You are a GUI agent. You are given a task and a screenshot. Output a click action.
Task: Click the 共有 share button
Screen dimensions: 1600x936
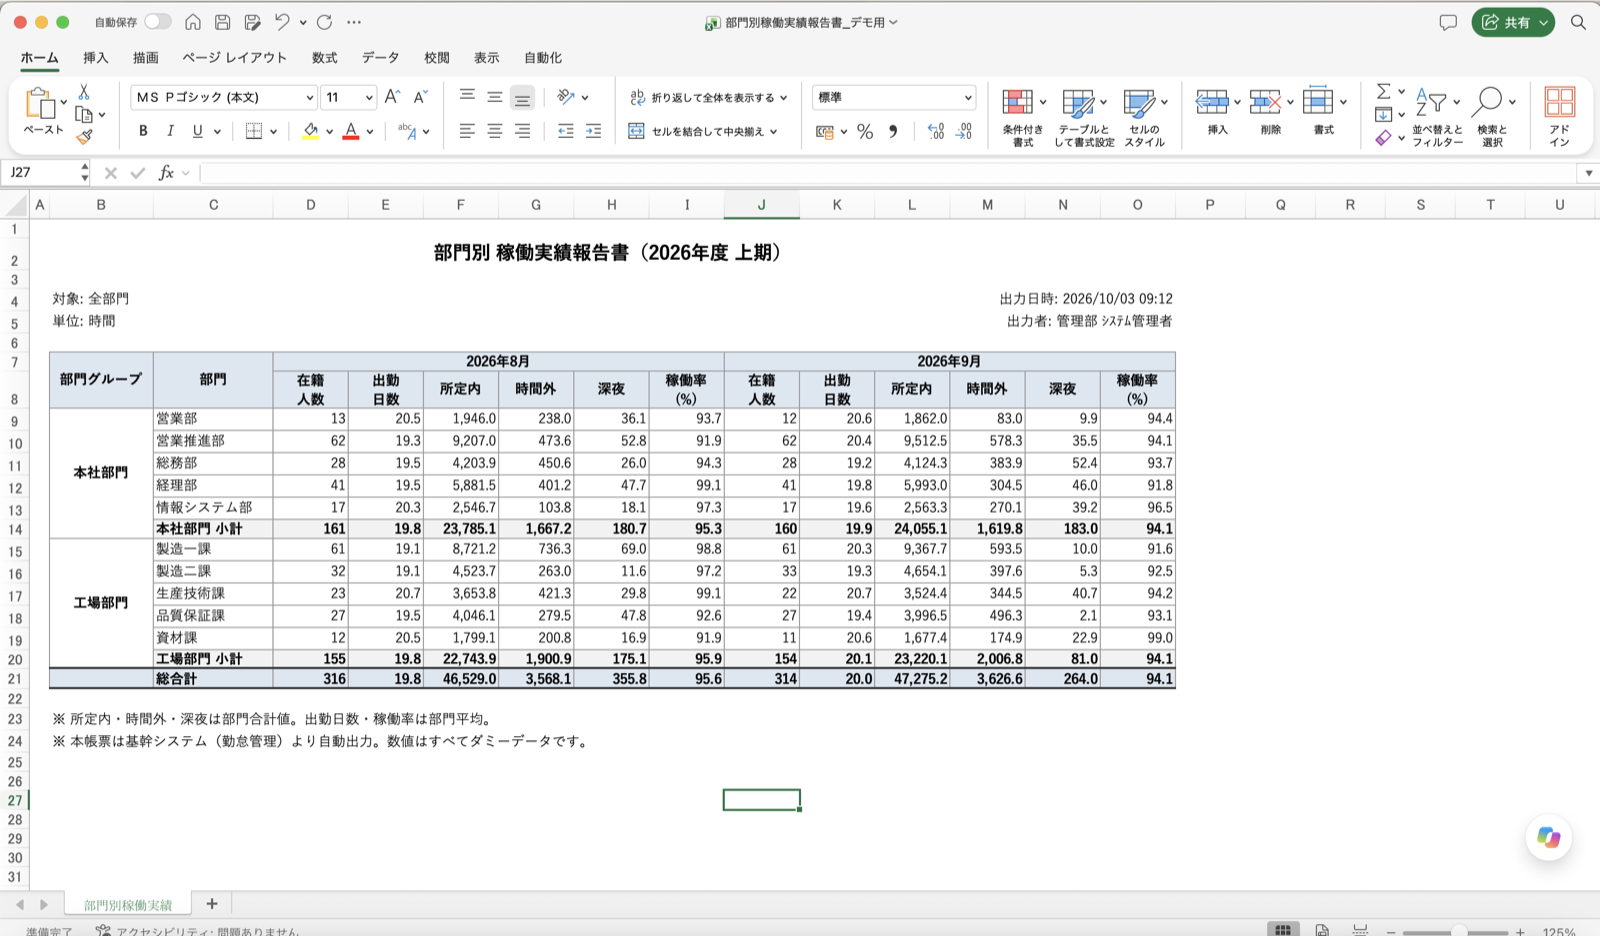click(1512, 22)
